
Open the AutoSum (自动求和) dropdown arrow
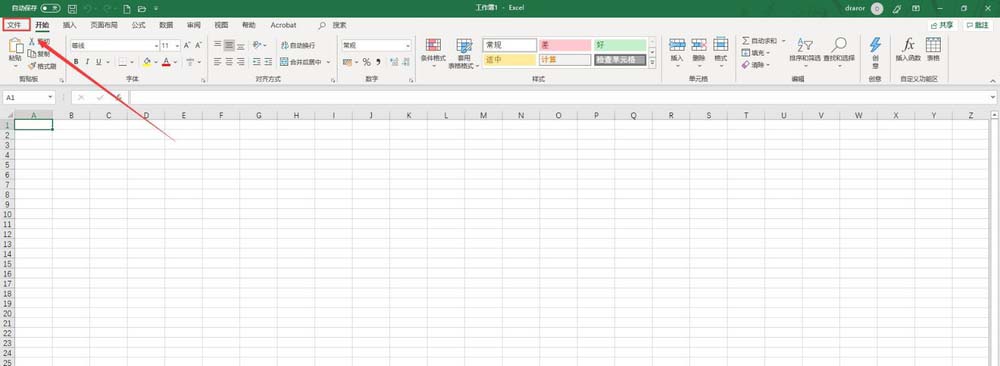(784, 41)
